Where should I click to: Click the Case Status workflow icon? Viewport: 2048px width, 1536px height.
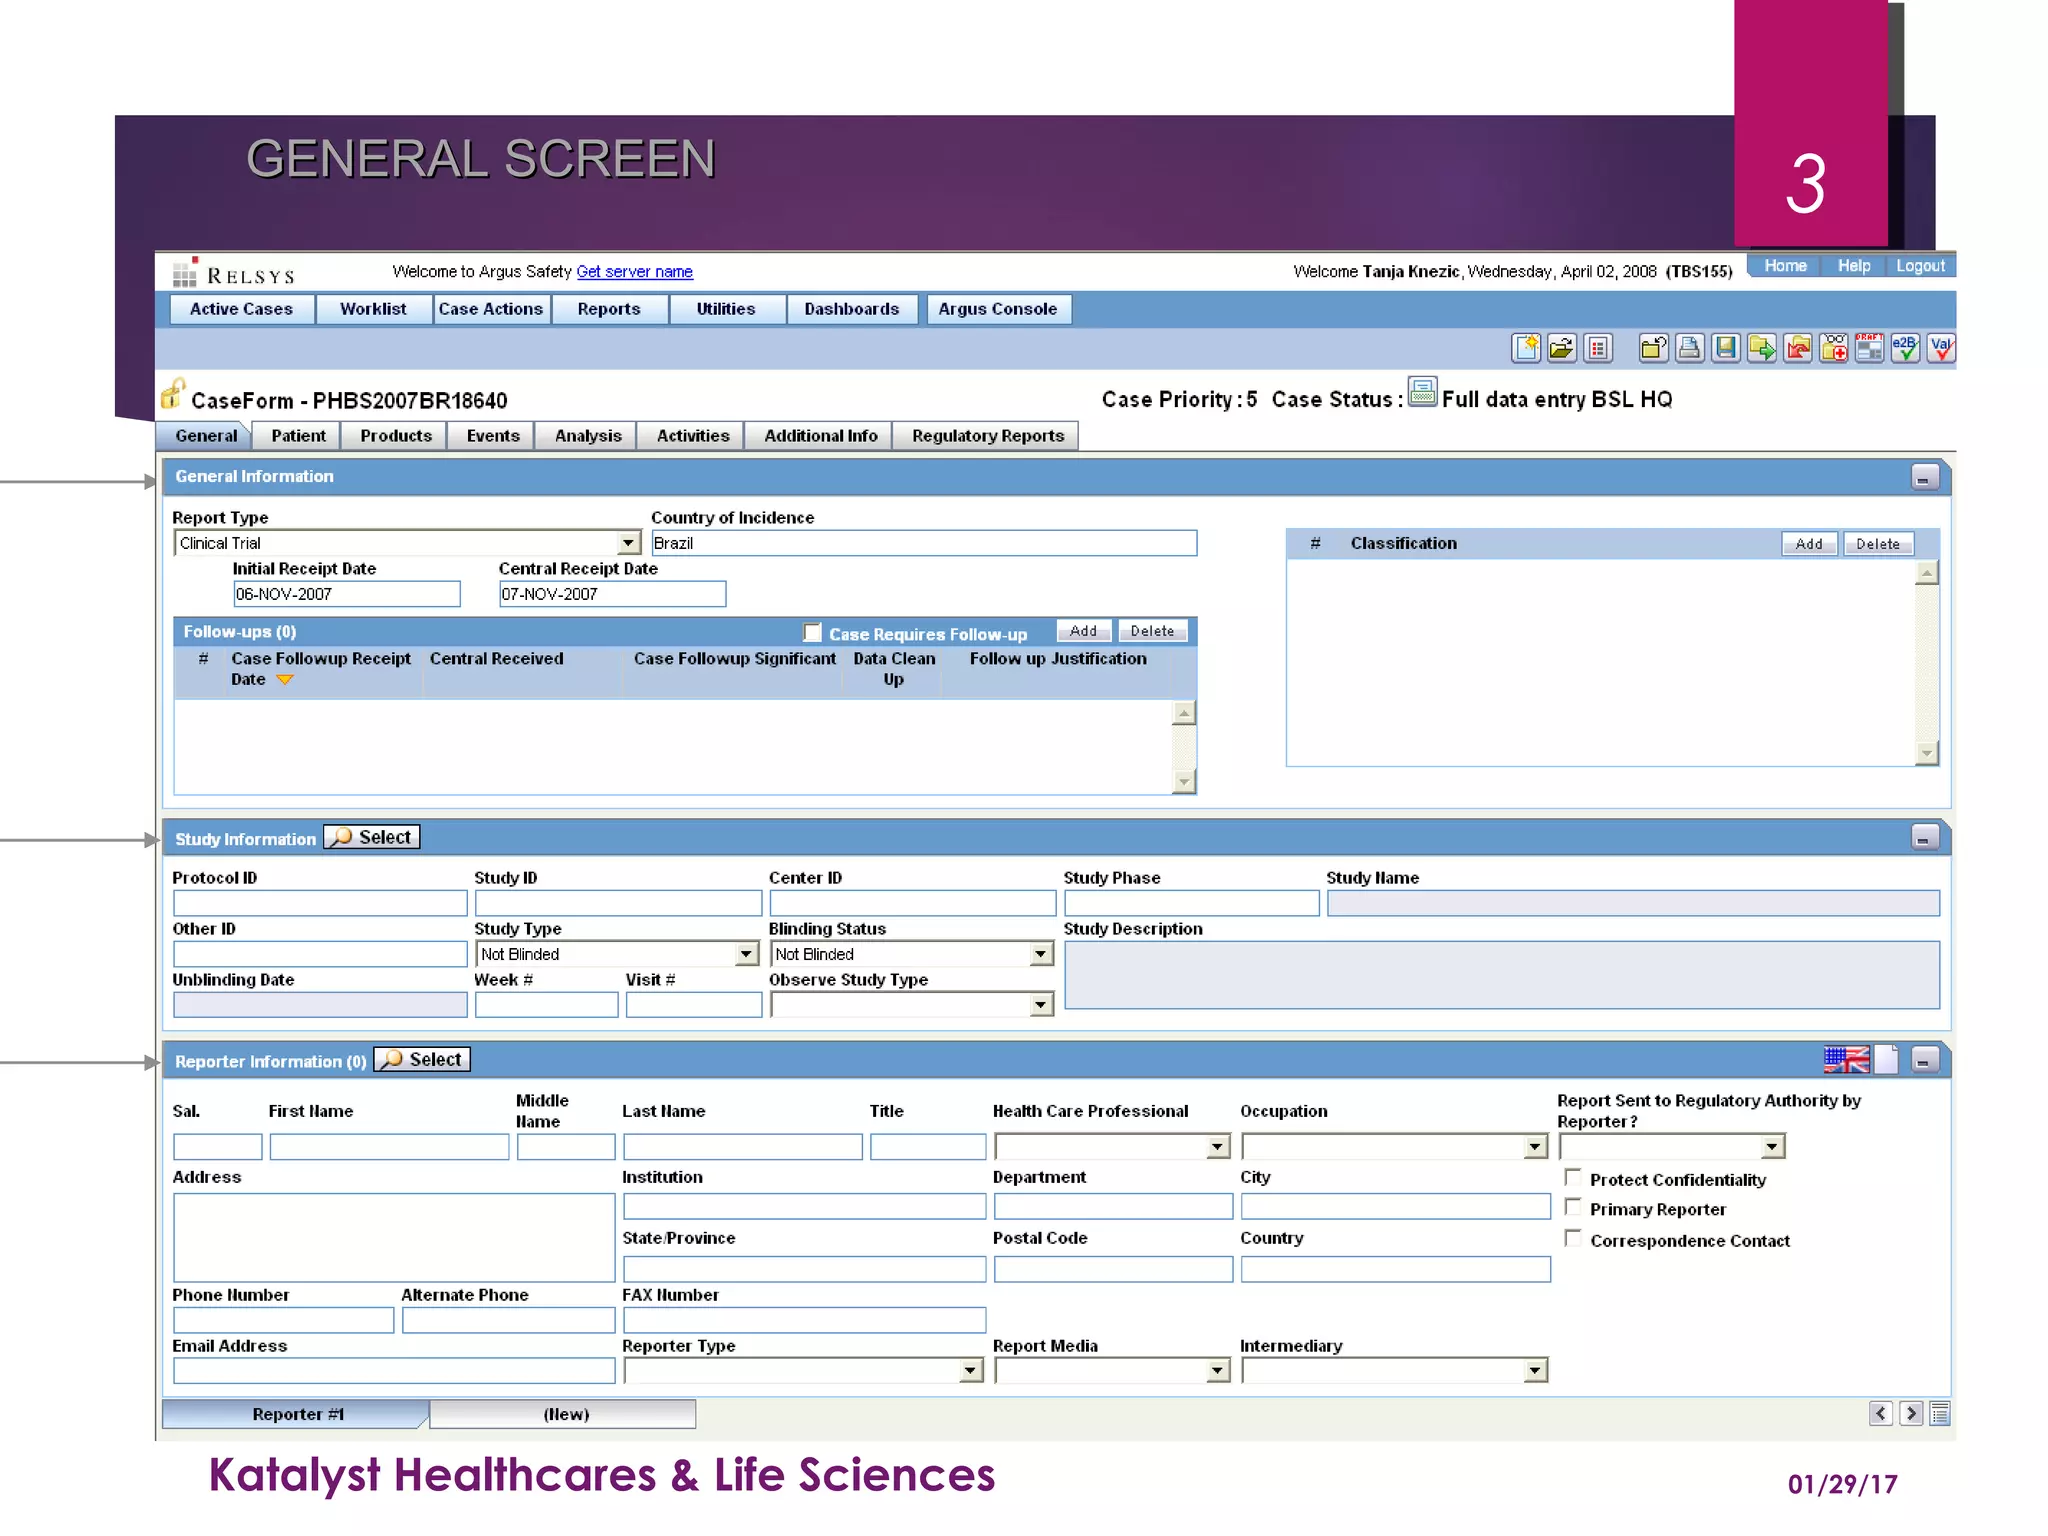[x=1423, y=391]
